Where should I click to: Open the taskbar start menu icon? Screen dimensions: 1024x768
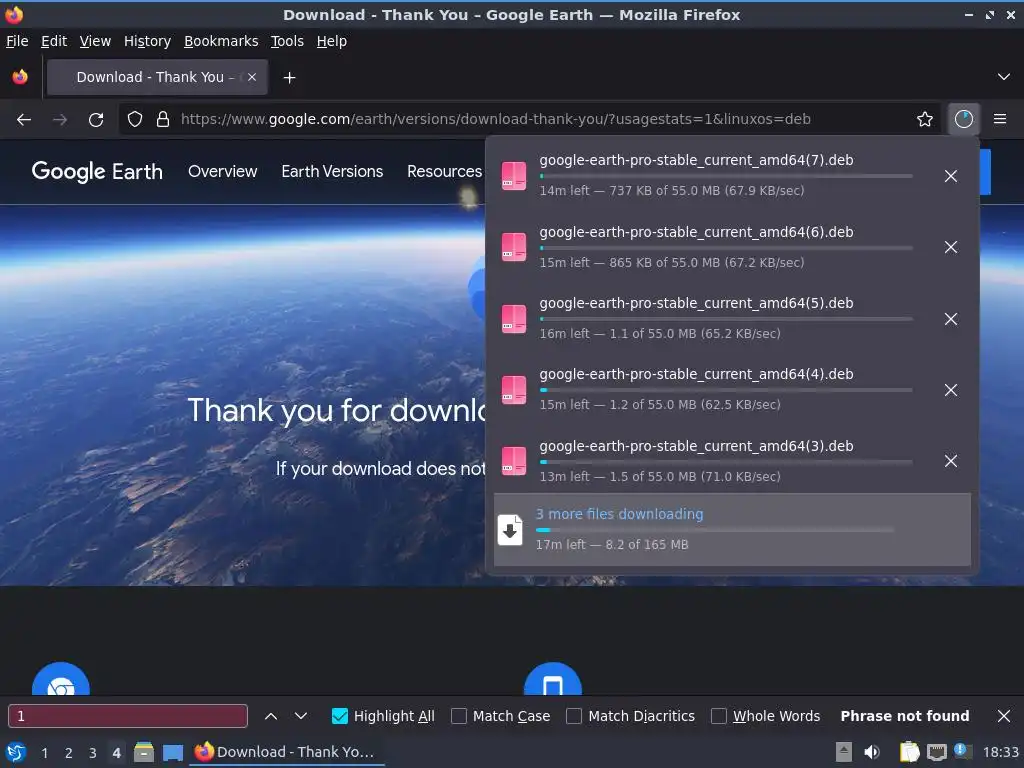tap(16, 752)
